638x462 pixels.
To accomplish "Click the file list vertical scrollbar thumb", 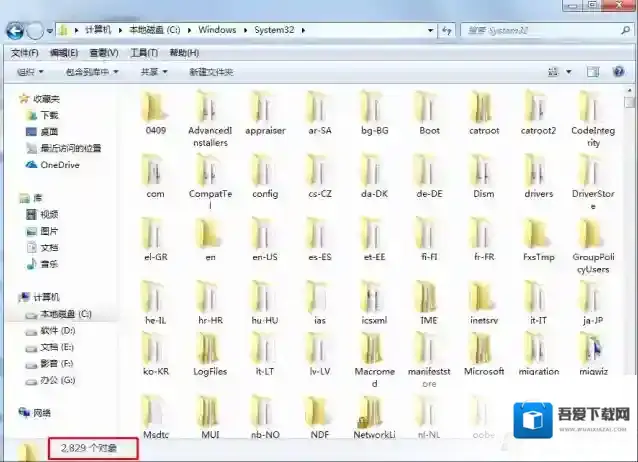I will click(629, 102).
